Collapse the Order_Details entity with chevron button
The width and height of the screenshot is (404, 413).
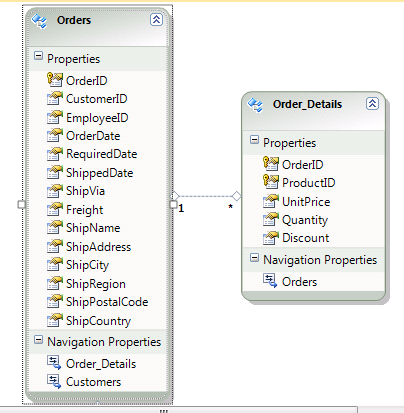[372, 104]
